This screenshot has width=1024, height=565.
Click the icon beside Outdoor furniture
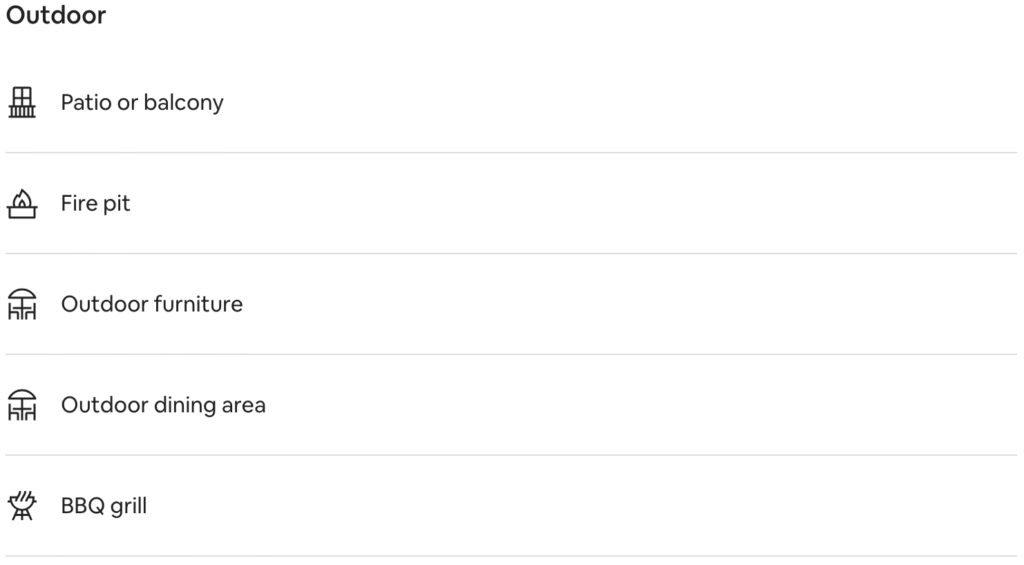coord(22,304)
